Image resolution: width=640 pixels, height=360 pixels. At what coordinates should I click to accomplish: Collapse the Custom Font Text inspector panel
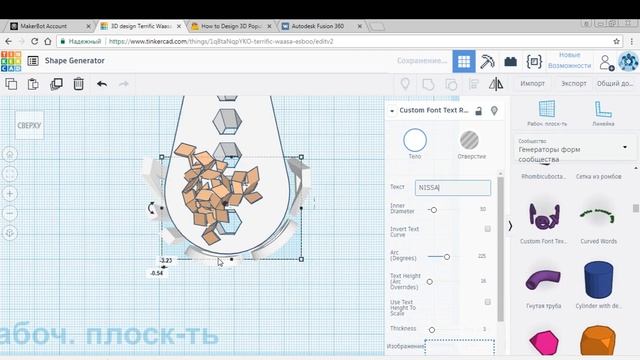tap(392, 111)
